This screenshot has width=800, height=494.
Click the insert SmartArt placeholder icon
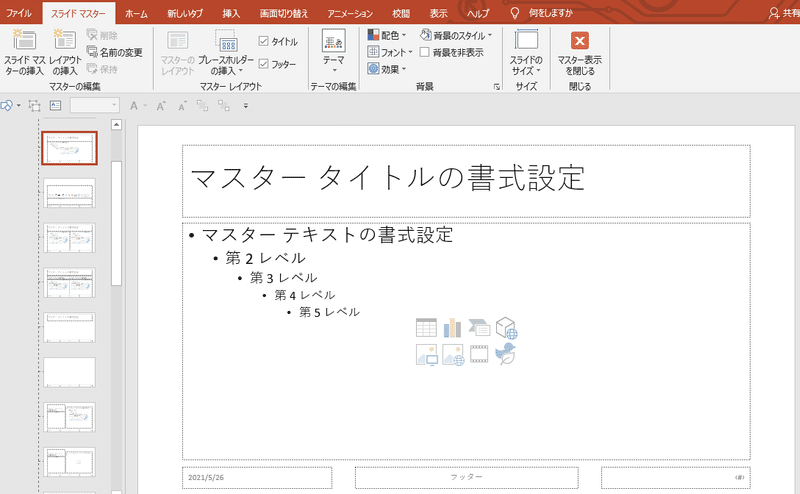pyautogui.click(x=479, y=327)
